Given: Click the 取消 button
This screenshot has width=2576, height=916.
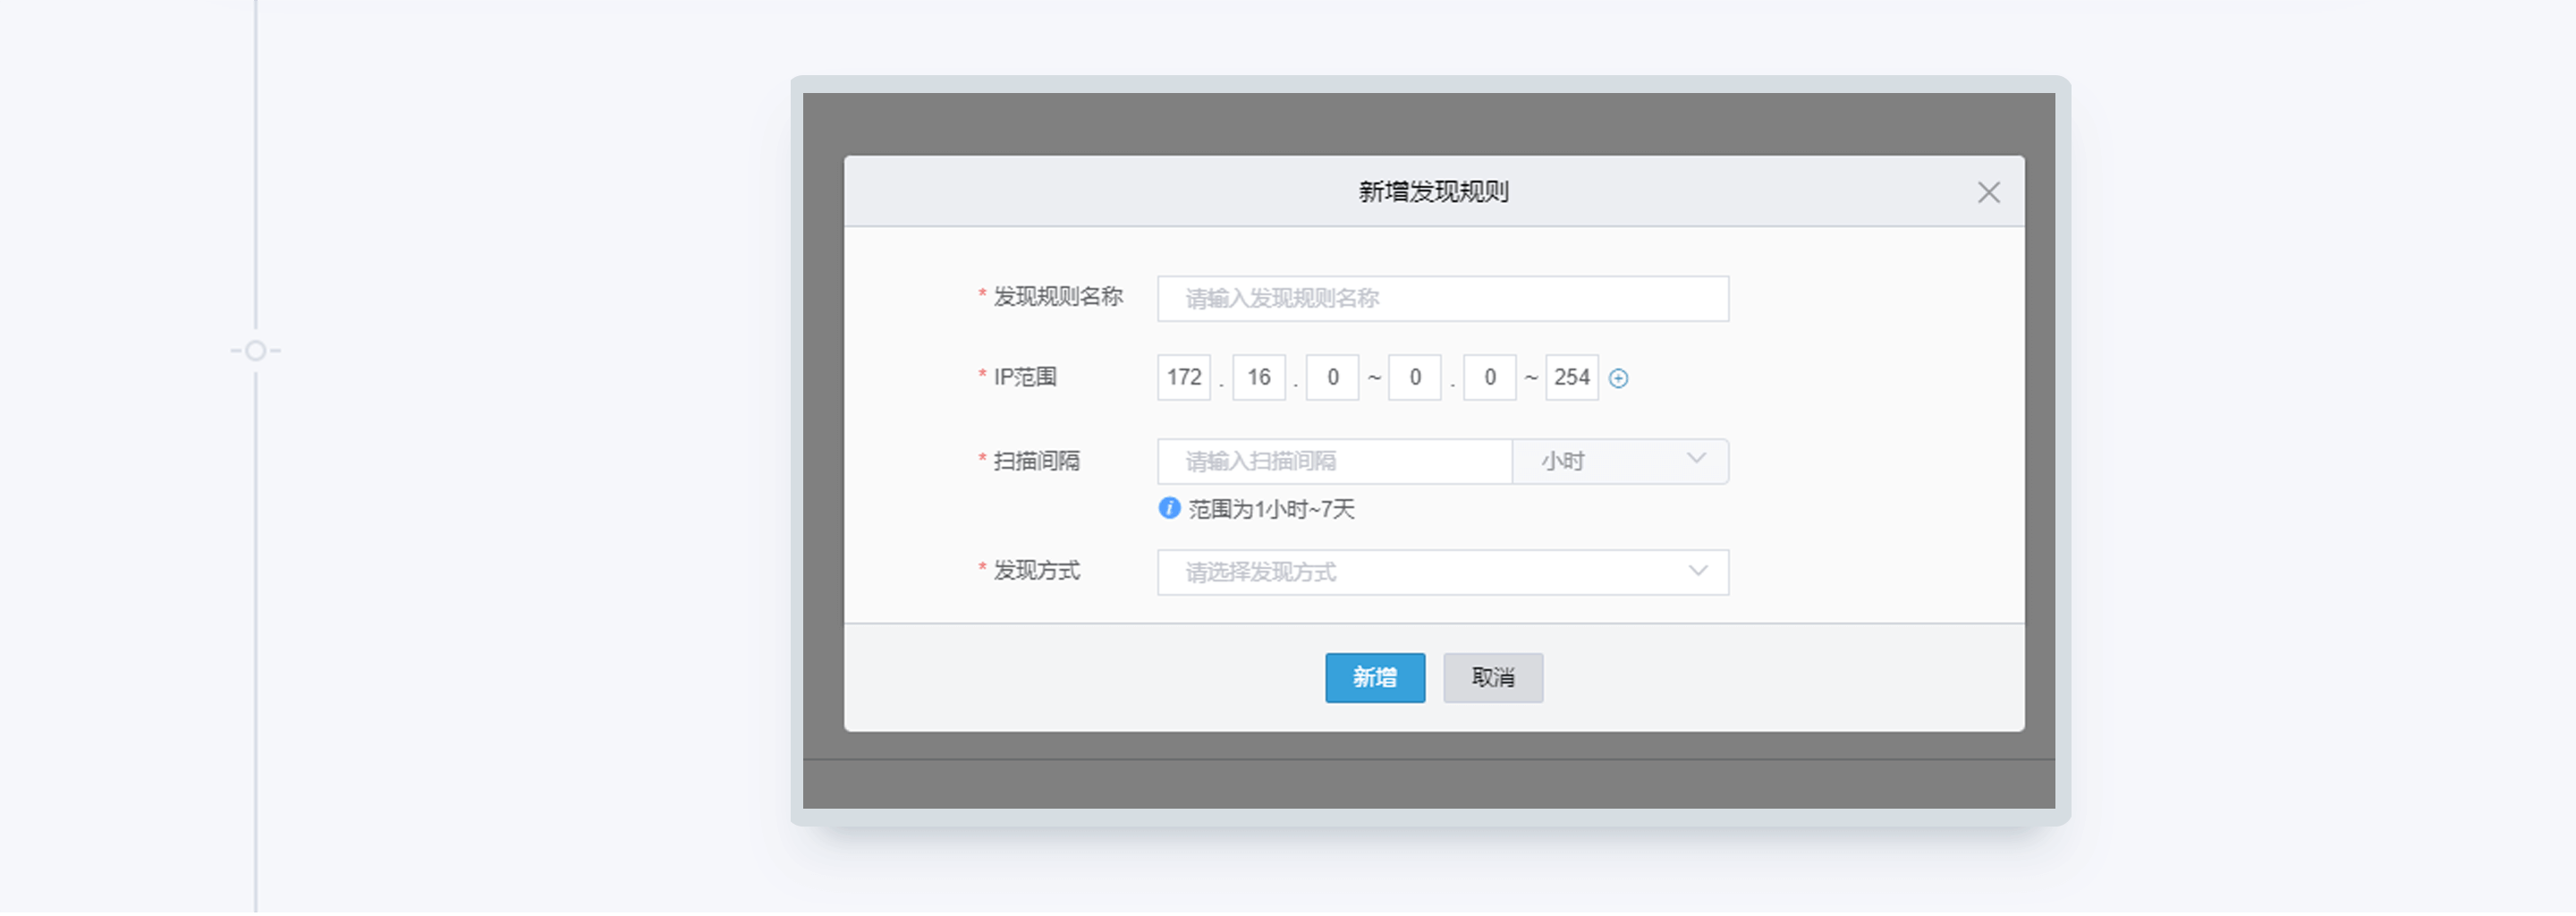Looking at the screenshot, I should click(1492, 679).
